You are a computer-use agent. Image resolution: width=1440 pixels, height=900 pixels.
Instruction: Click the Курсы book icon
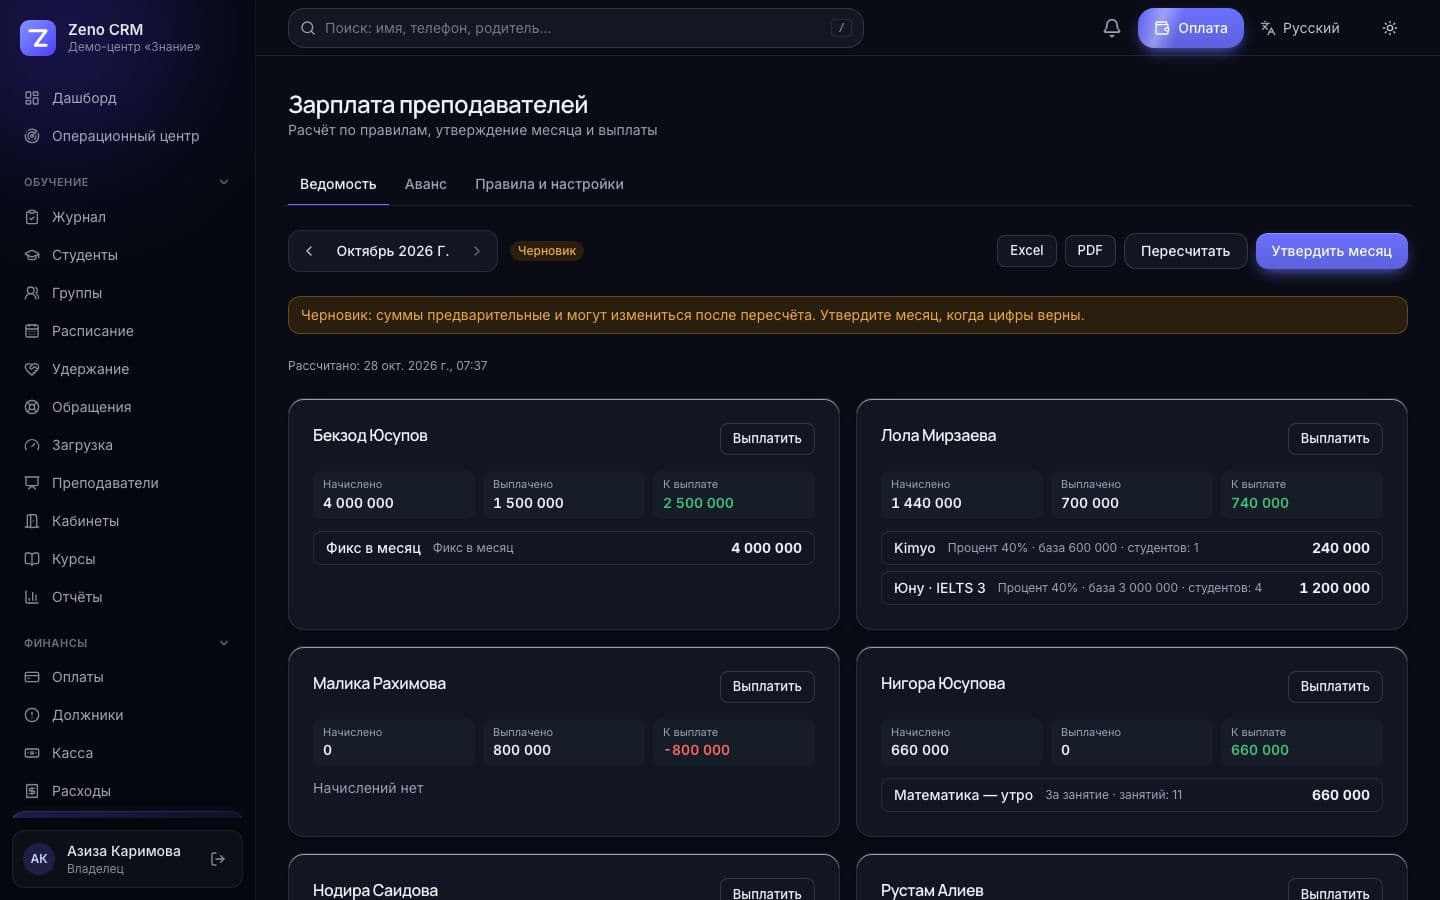(32, 559)
